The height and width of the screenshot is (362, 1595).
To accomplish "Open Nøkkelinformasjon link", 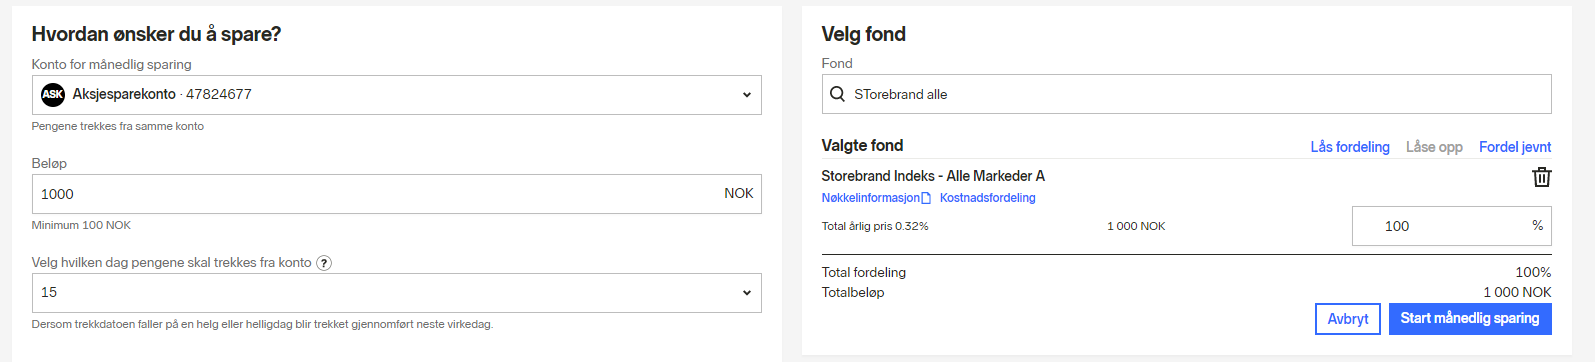I will [870, 198].
